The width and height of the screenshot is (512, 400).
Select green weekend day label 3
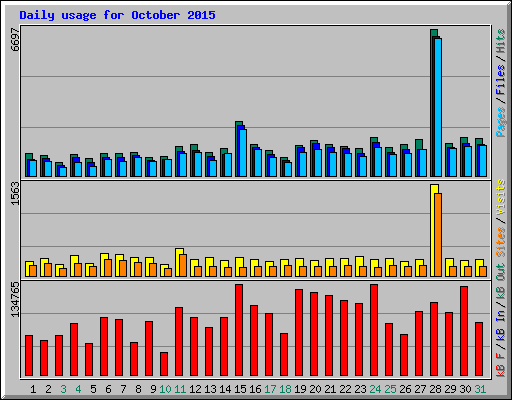[x=63, y=389]
